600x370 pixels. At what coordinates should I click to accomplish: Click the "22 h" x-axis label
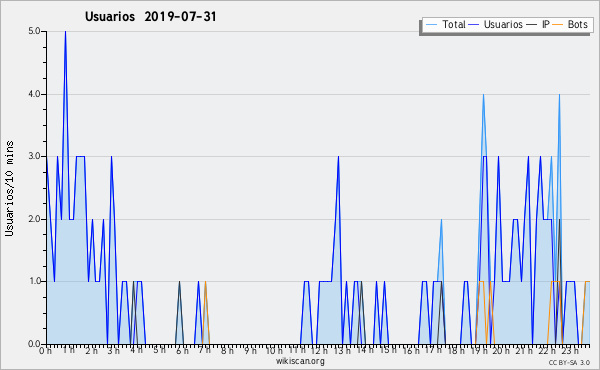tap(547, 350)
